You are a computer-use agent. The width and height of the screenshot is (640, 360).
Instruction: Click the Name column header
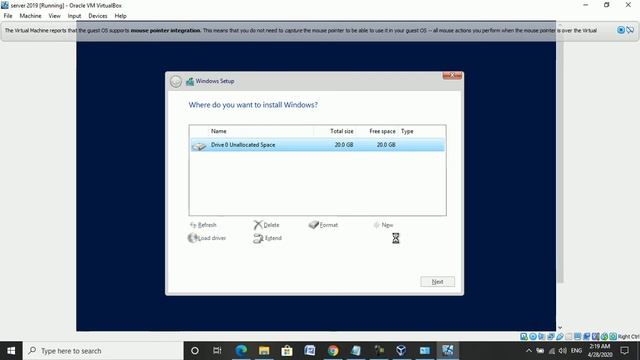tap(219, 131)
